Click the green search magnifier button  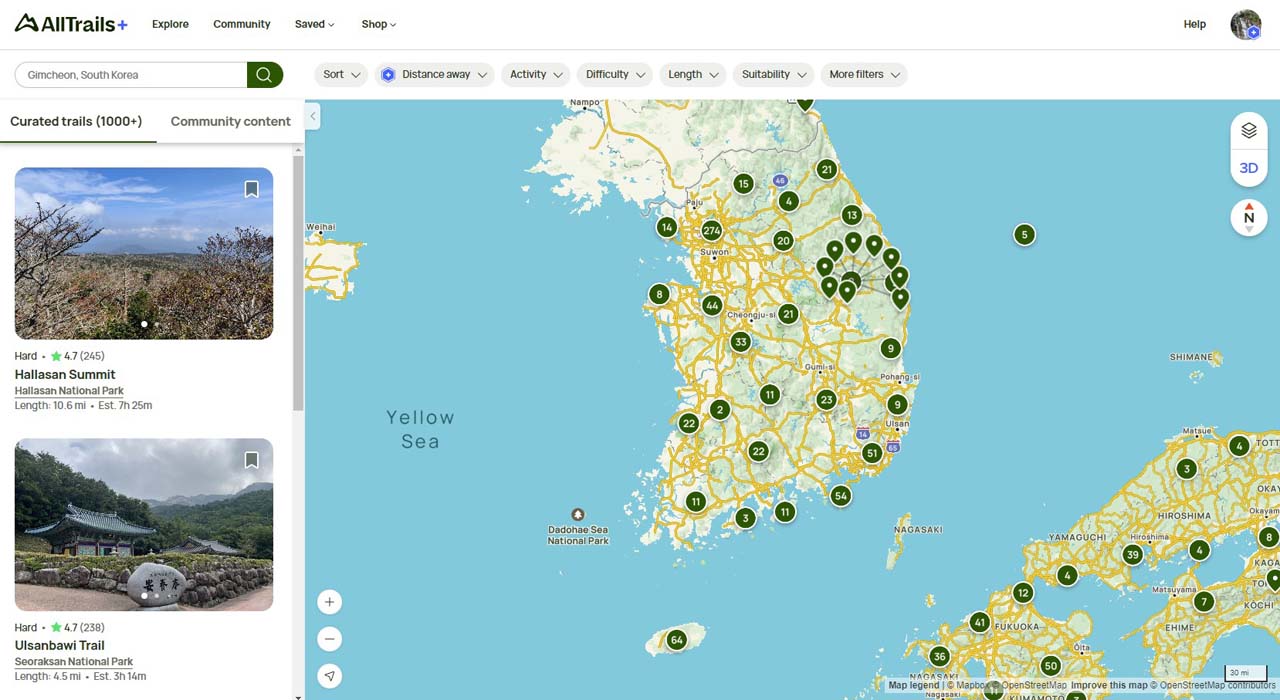pyautogui.click(x=265, y=75)
